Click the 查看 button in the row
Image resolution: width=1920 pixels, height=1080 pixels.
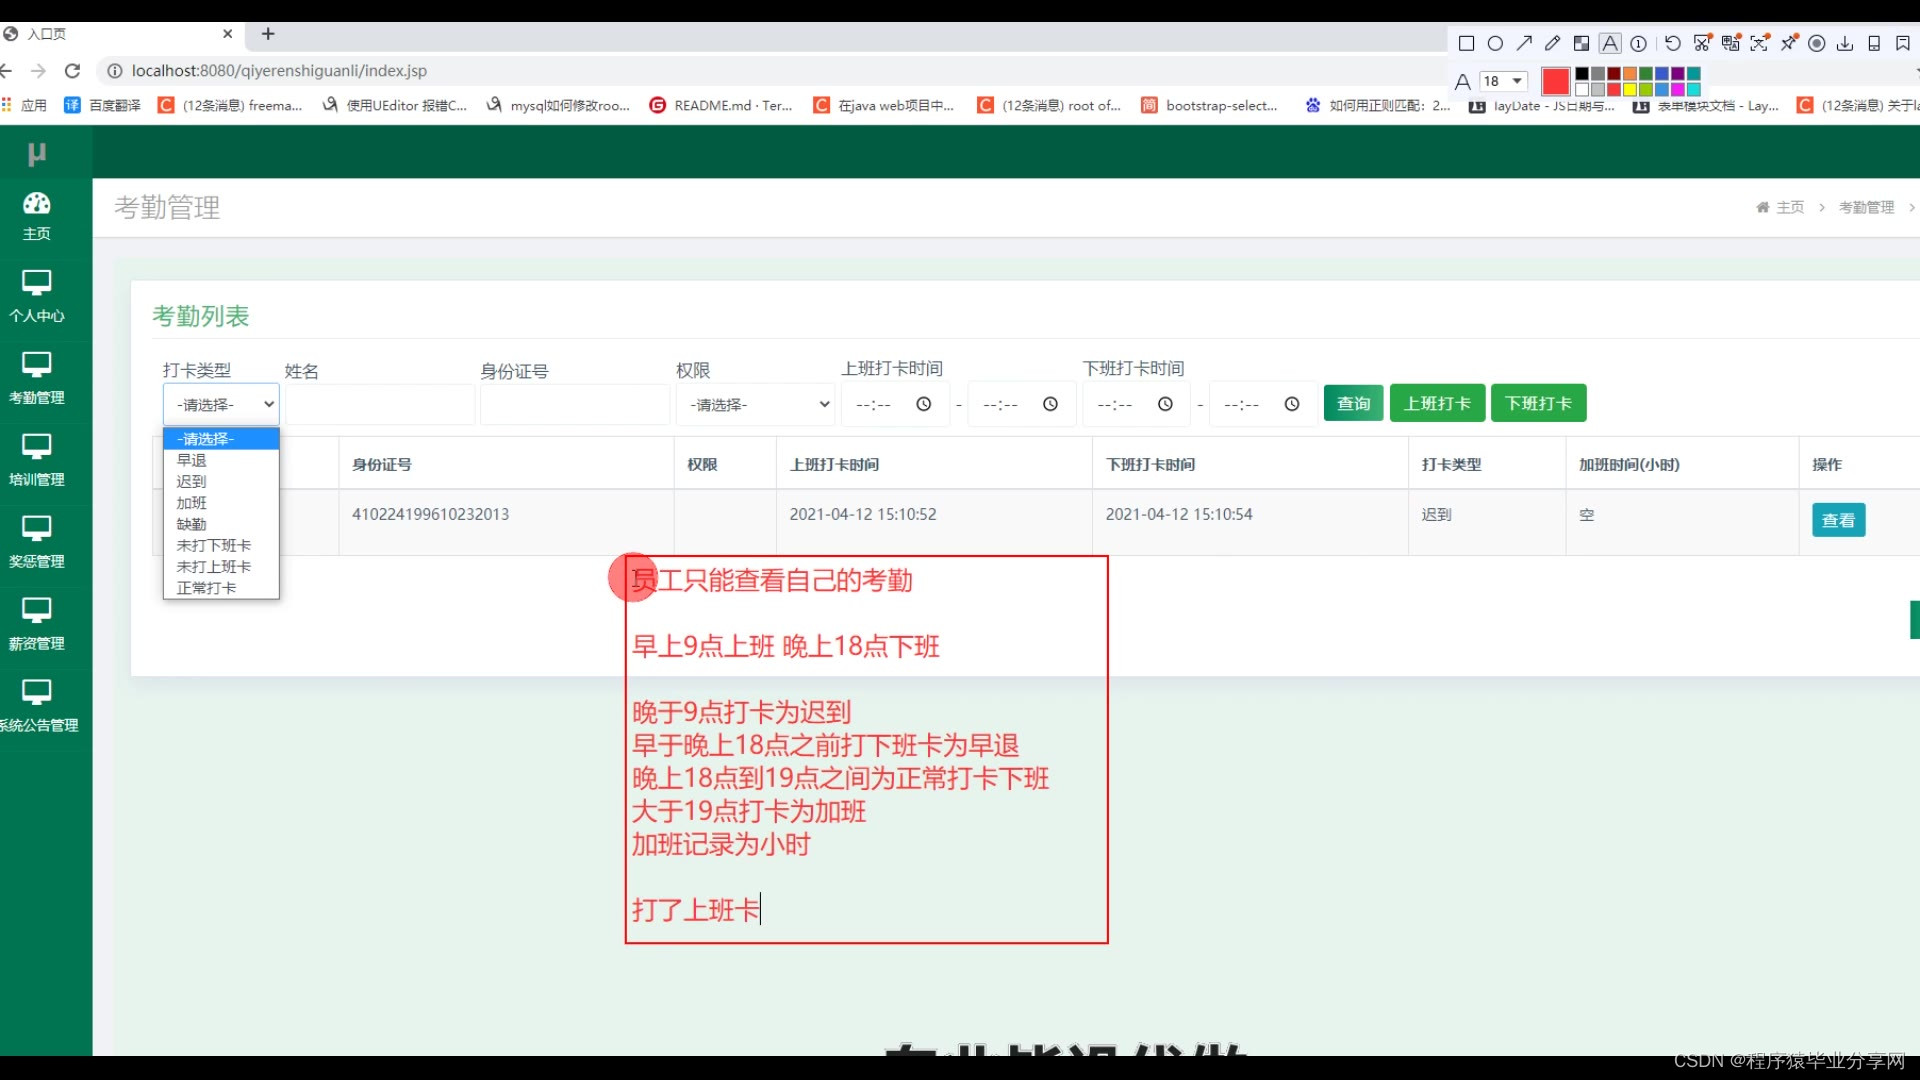pos(1837,520)
